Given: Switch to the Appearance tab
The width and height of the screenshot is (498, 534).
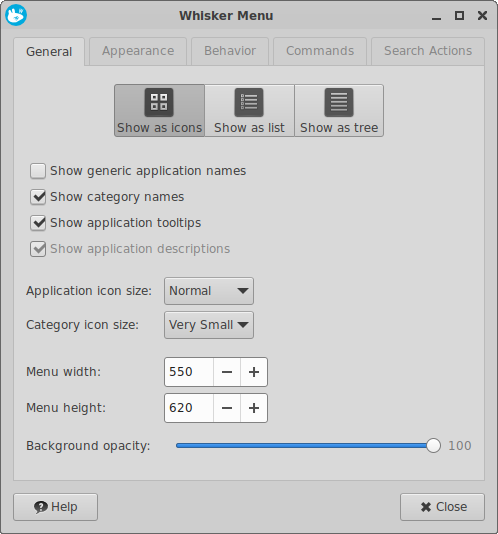Looking at the screenshot, I should (x=138, y=51).
